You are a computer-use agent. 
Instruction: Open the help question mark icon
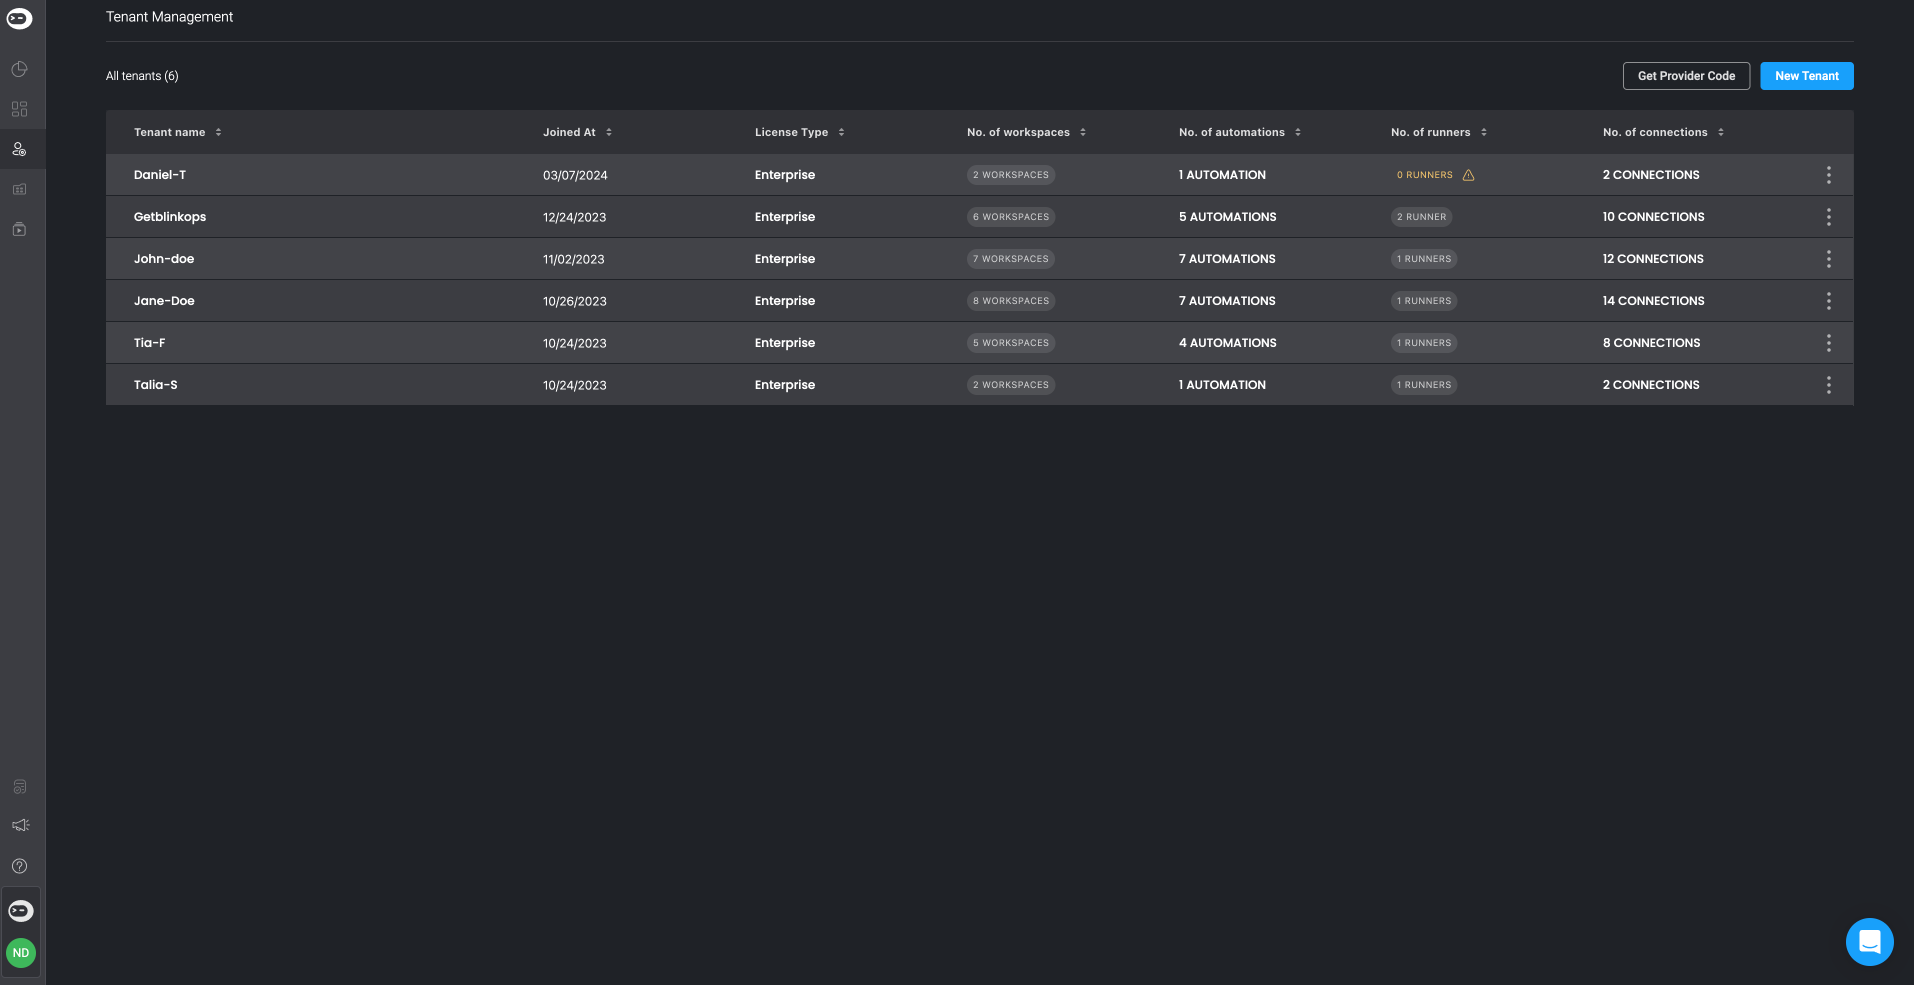click(19, 866)
